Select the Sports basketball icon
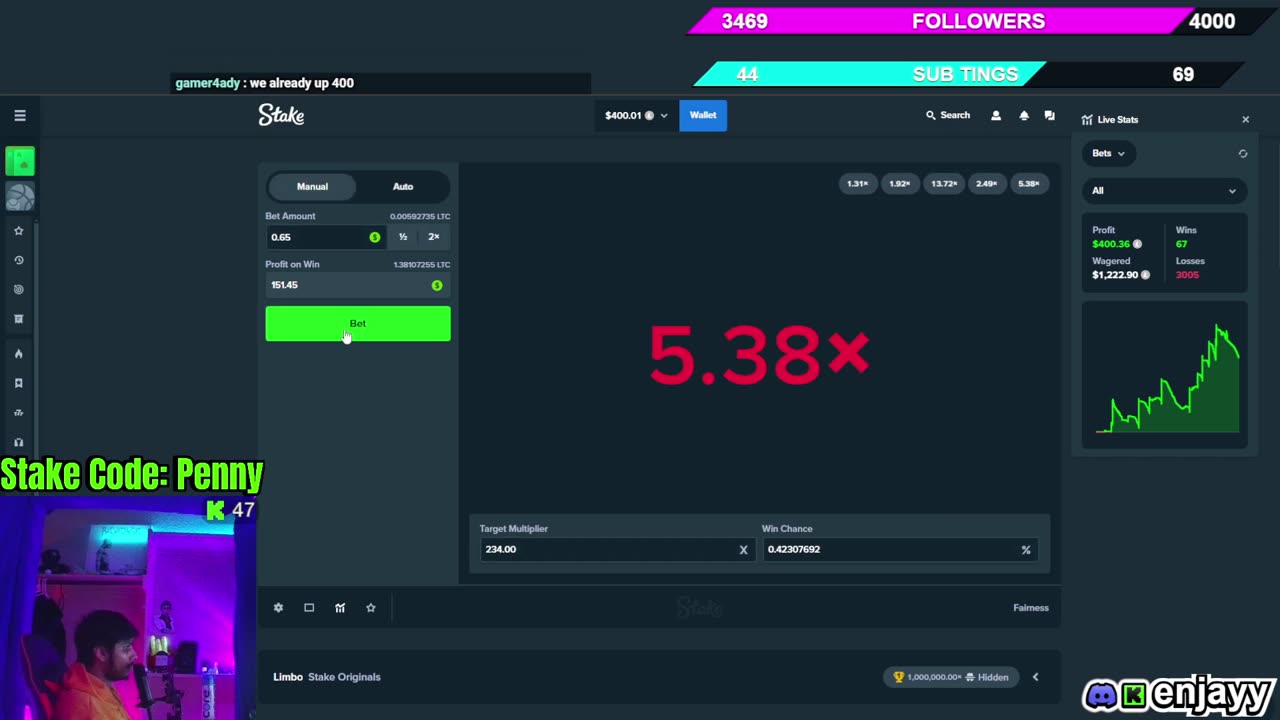The height and width of the screenshot is (720, 1280). point(20,197)
